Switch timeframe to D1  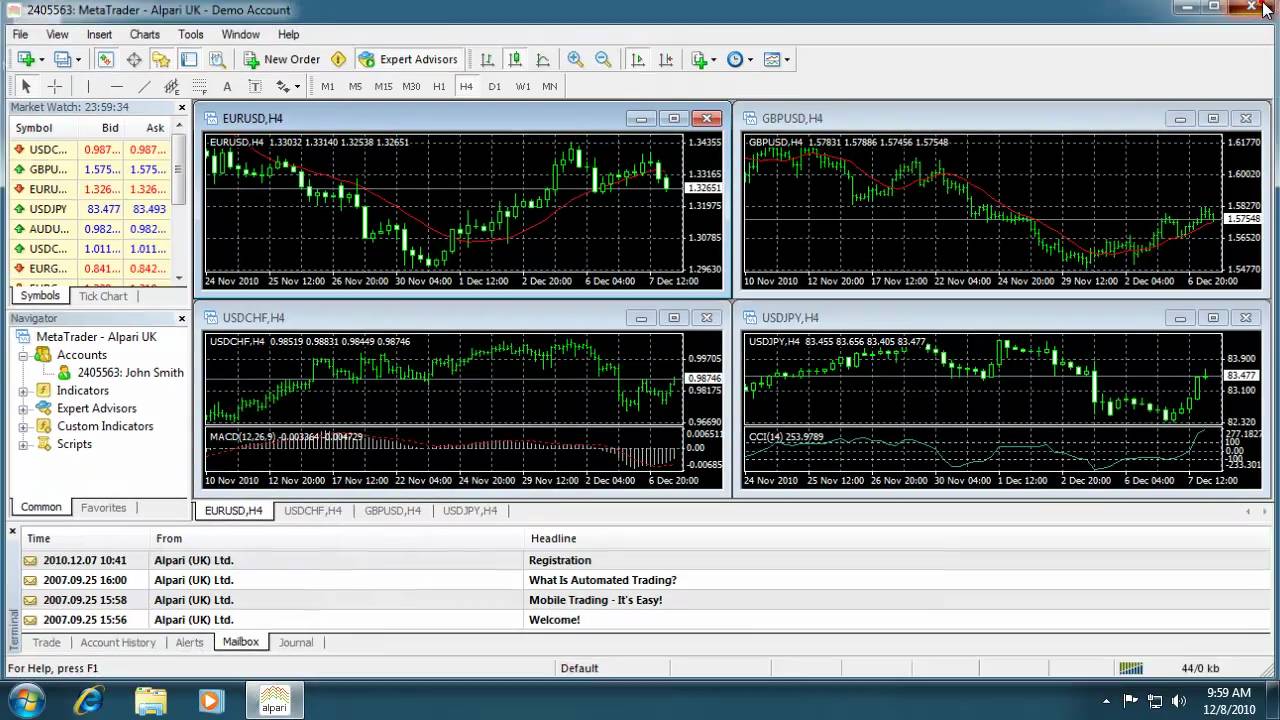coord(494,86)
